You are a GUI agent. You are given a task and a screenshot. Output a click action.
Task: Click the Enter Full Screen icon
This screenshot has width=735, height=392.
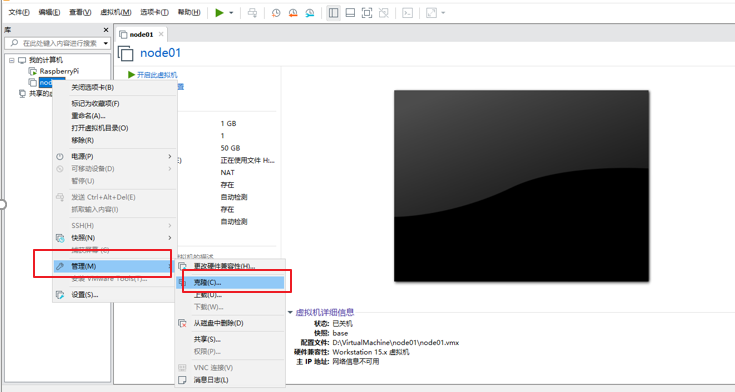(x=367, y=13)
